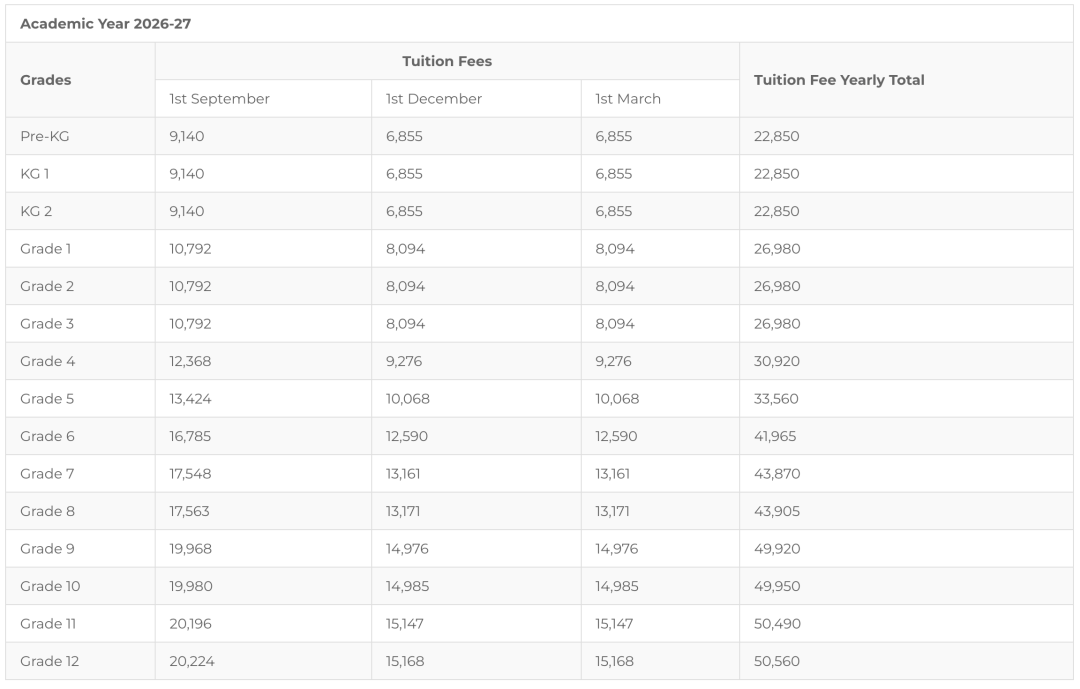
Task: Click the Academic Year 2026-27 title
Action: [x=105, y=23]
